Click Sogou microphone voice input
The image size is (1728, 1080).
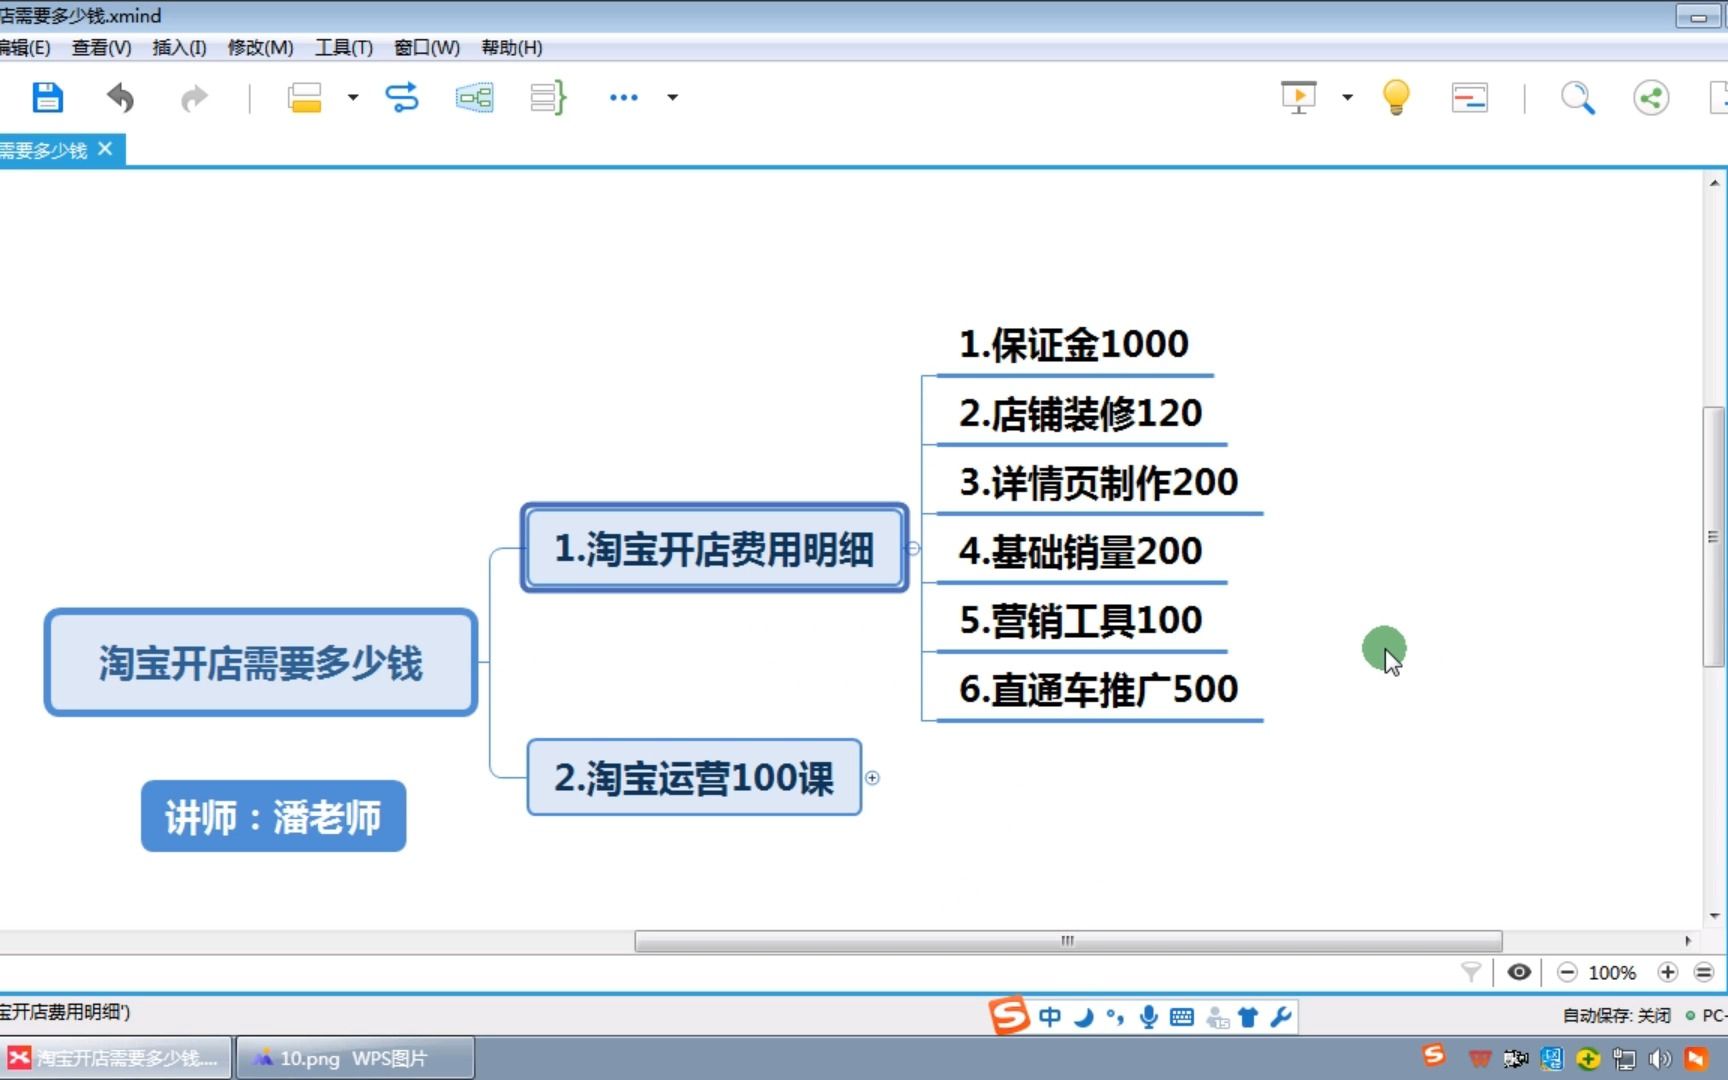(x=1149, y=1017)
